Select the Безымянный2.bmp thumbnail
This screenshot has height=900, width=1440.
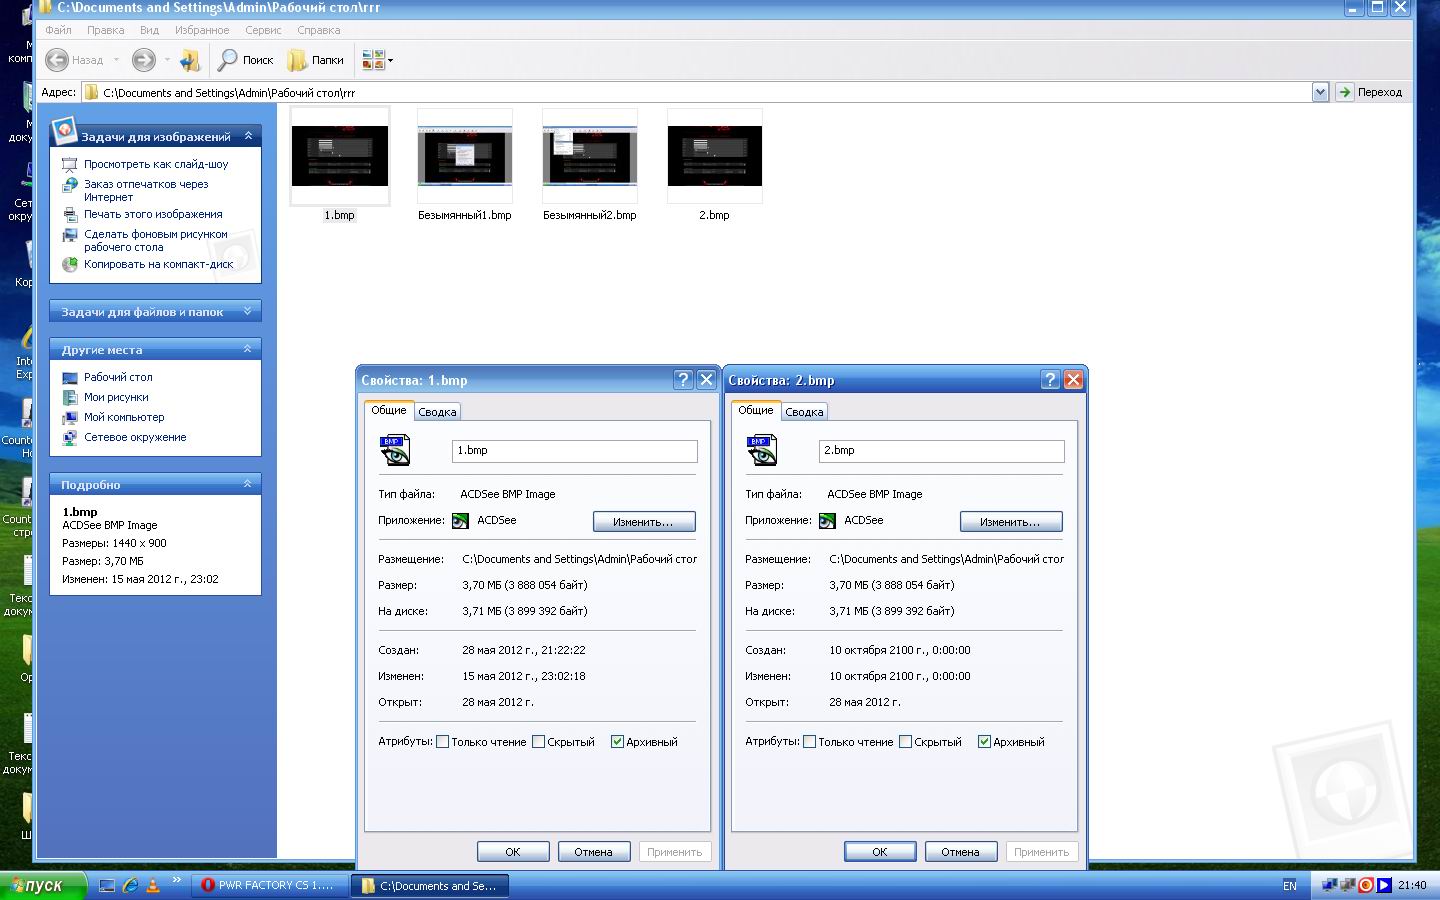pos(589,157)
